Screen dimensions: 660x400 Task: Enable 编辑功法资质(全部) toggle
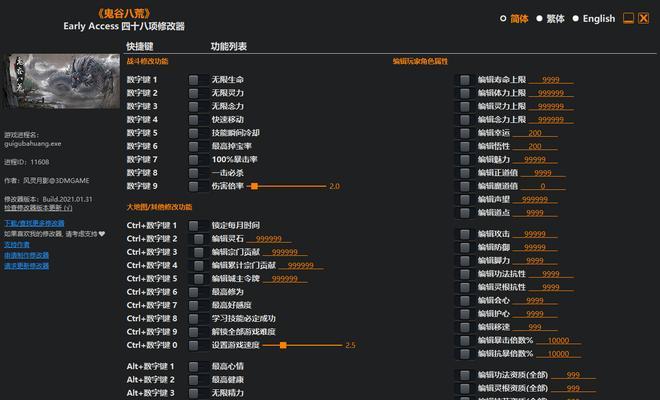(465, 375)
